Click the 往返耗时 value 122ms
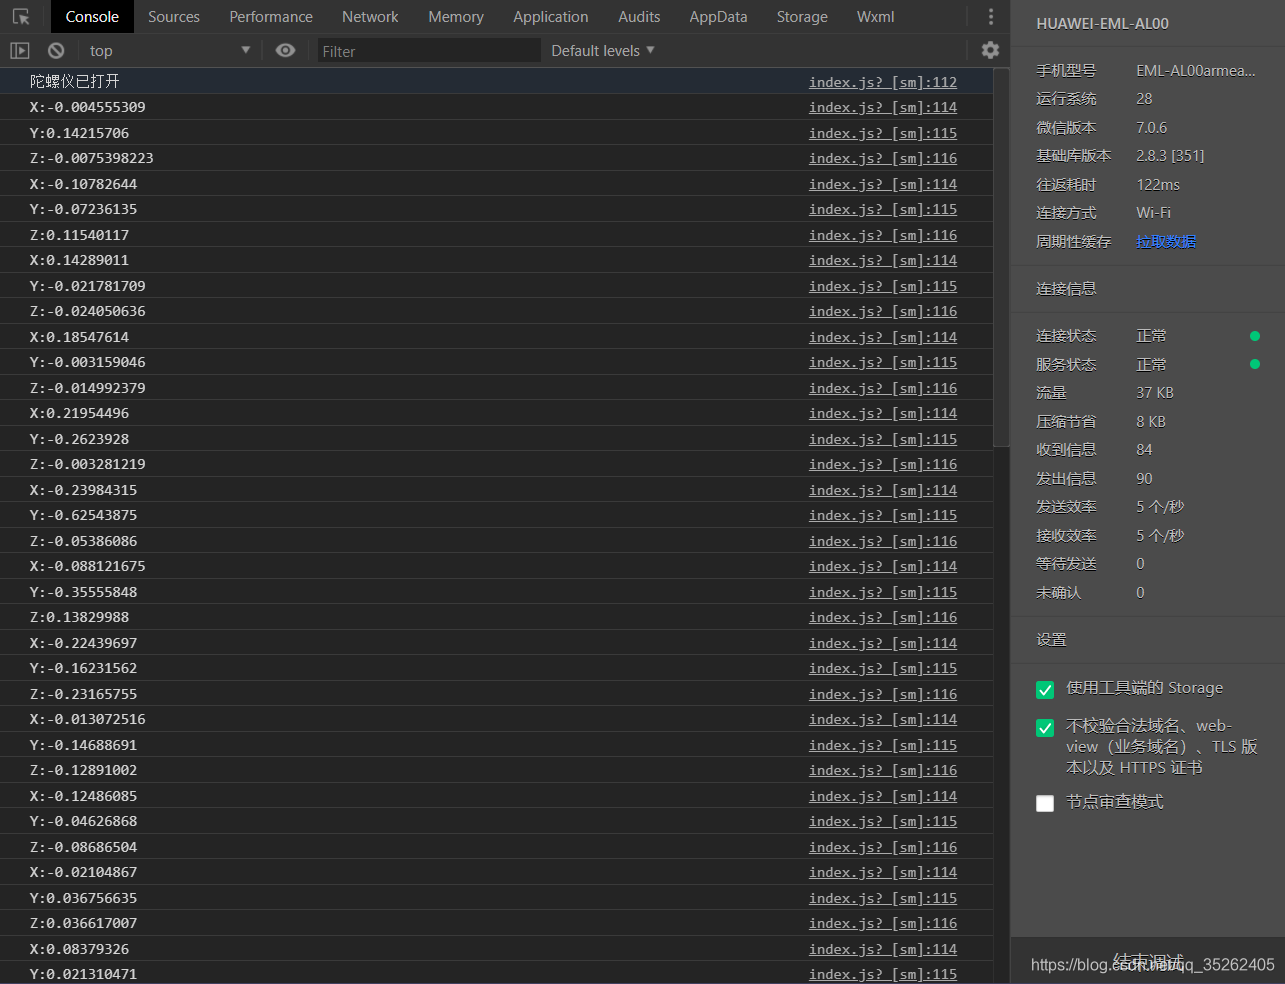This screenshot has width=1285, height=984. (1158, 184)
